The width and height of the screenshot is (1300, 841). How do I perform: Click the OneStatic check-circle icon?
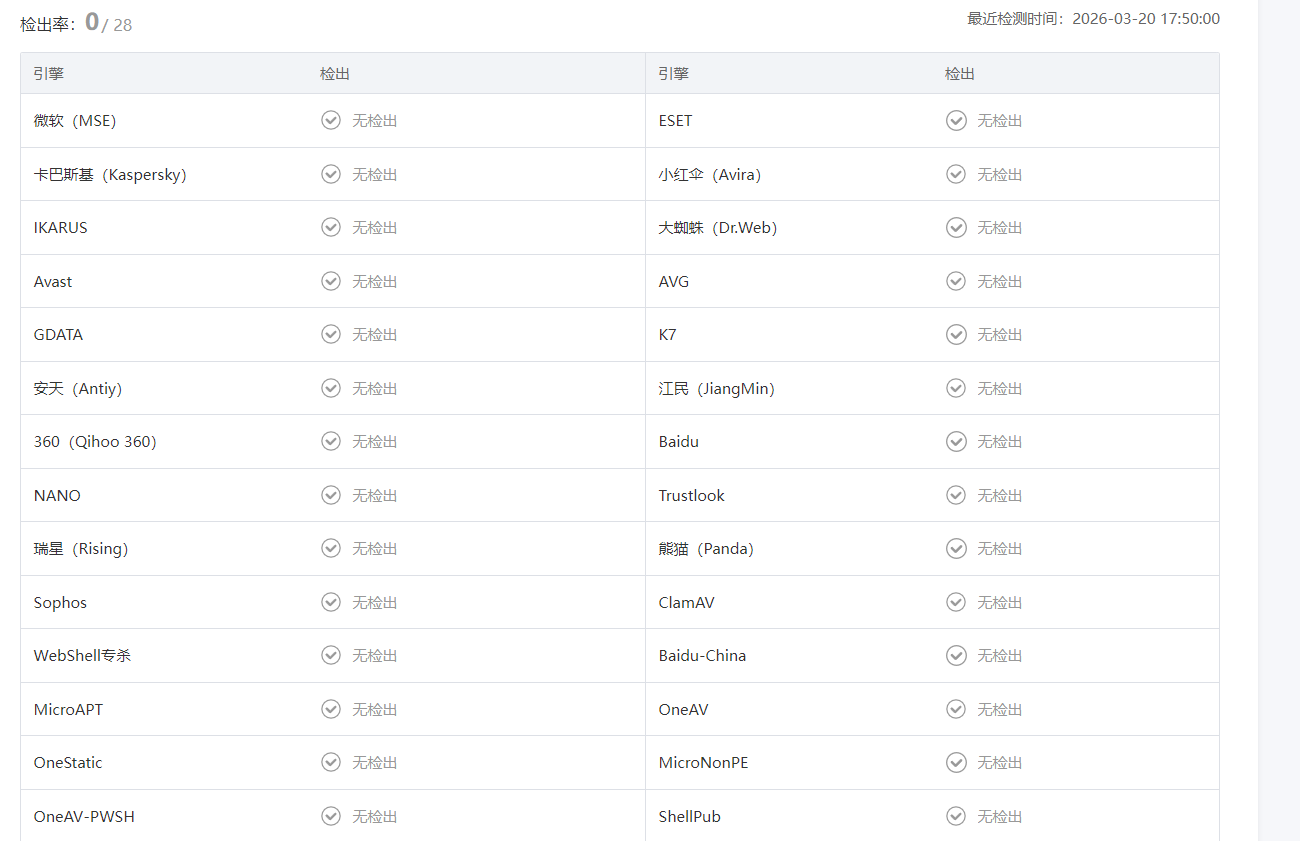click(x=331, y=762)
